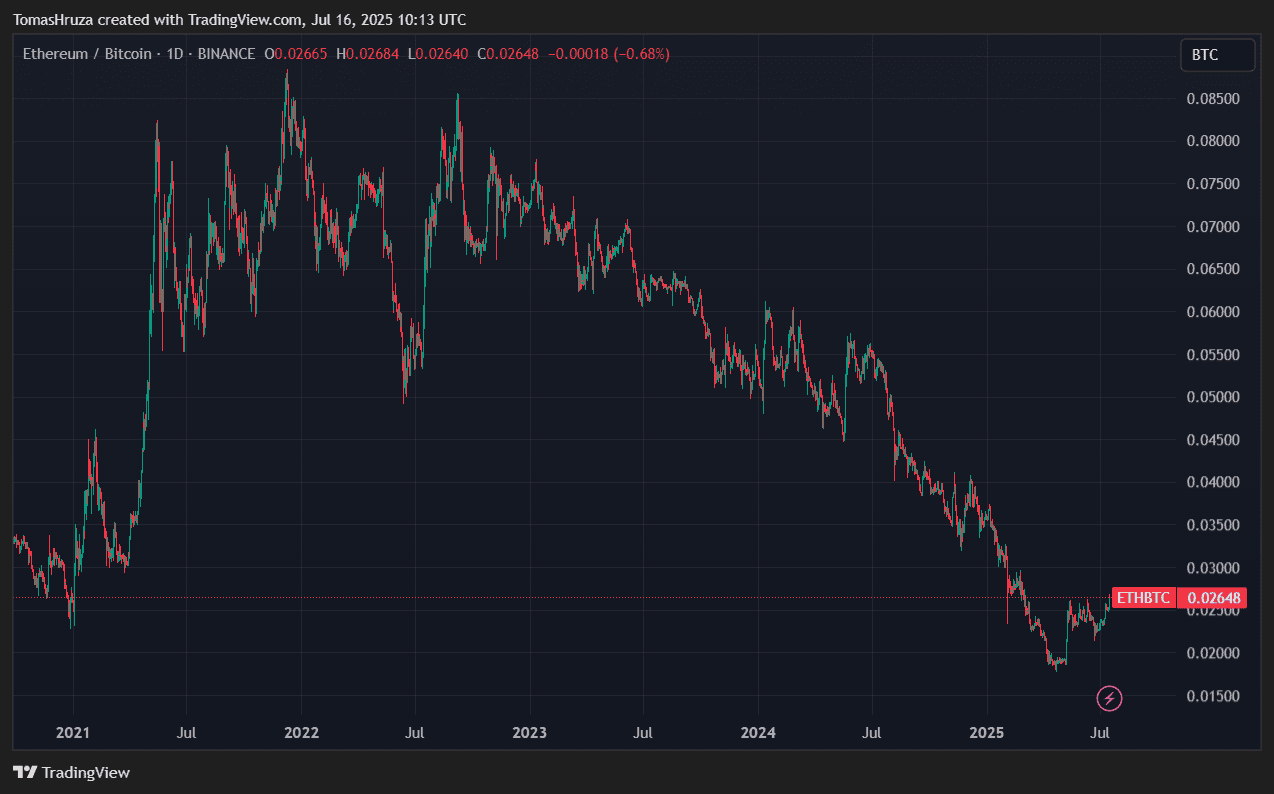Click the red ETHBTC symbol label

tap(1142, 598)
